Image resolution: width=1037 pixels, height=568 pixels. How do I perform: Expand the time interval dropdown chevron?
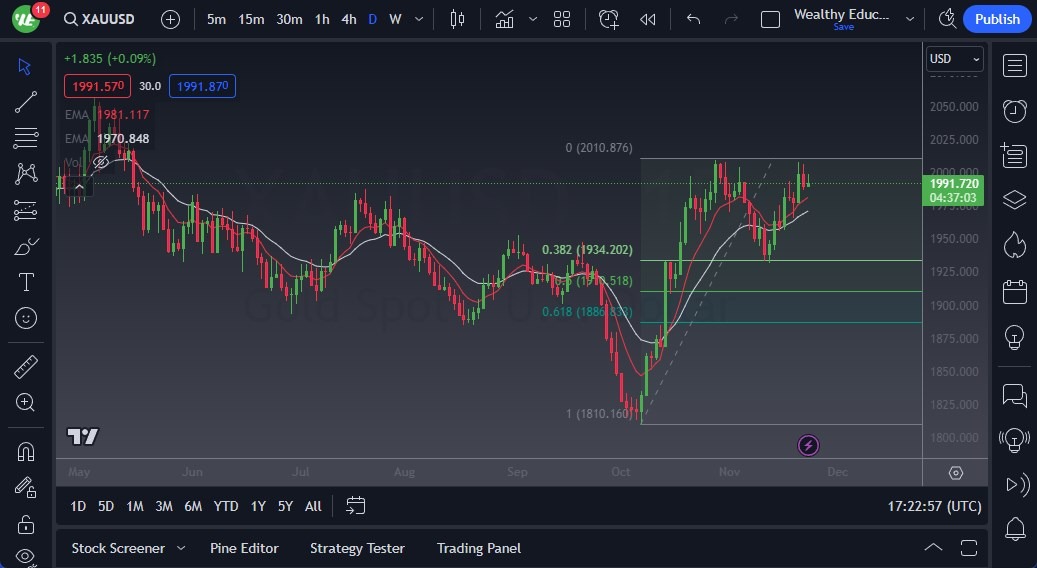coord(418,19)
